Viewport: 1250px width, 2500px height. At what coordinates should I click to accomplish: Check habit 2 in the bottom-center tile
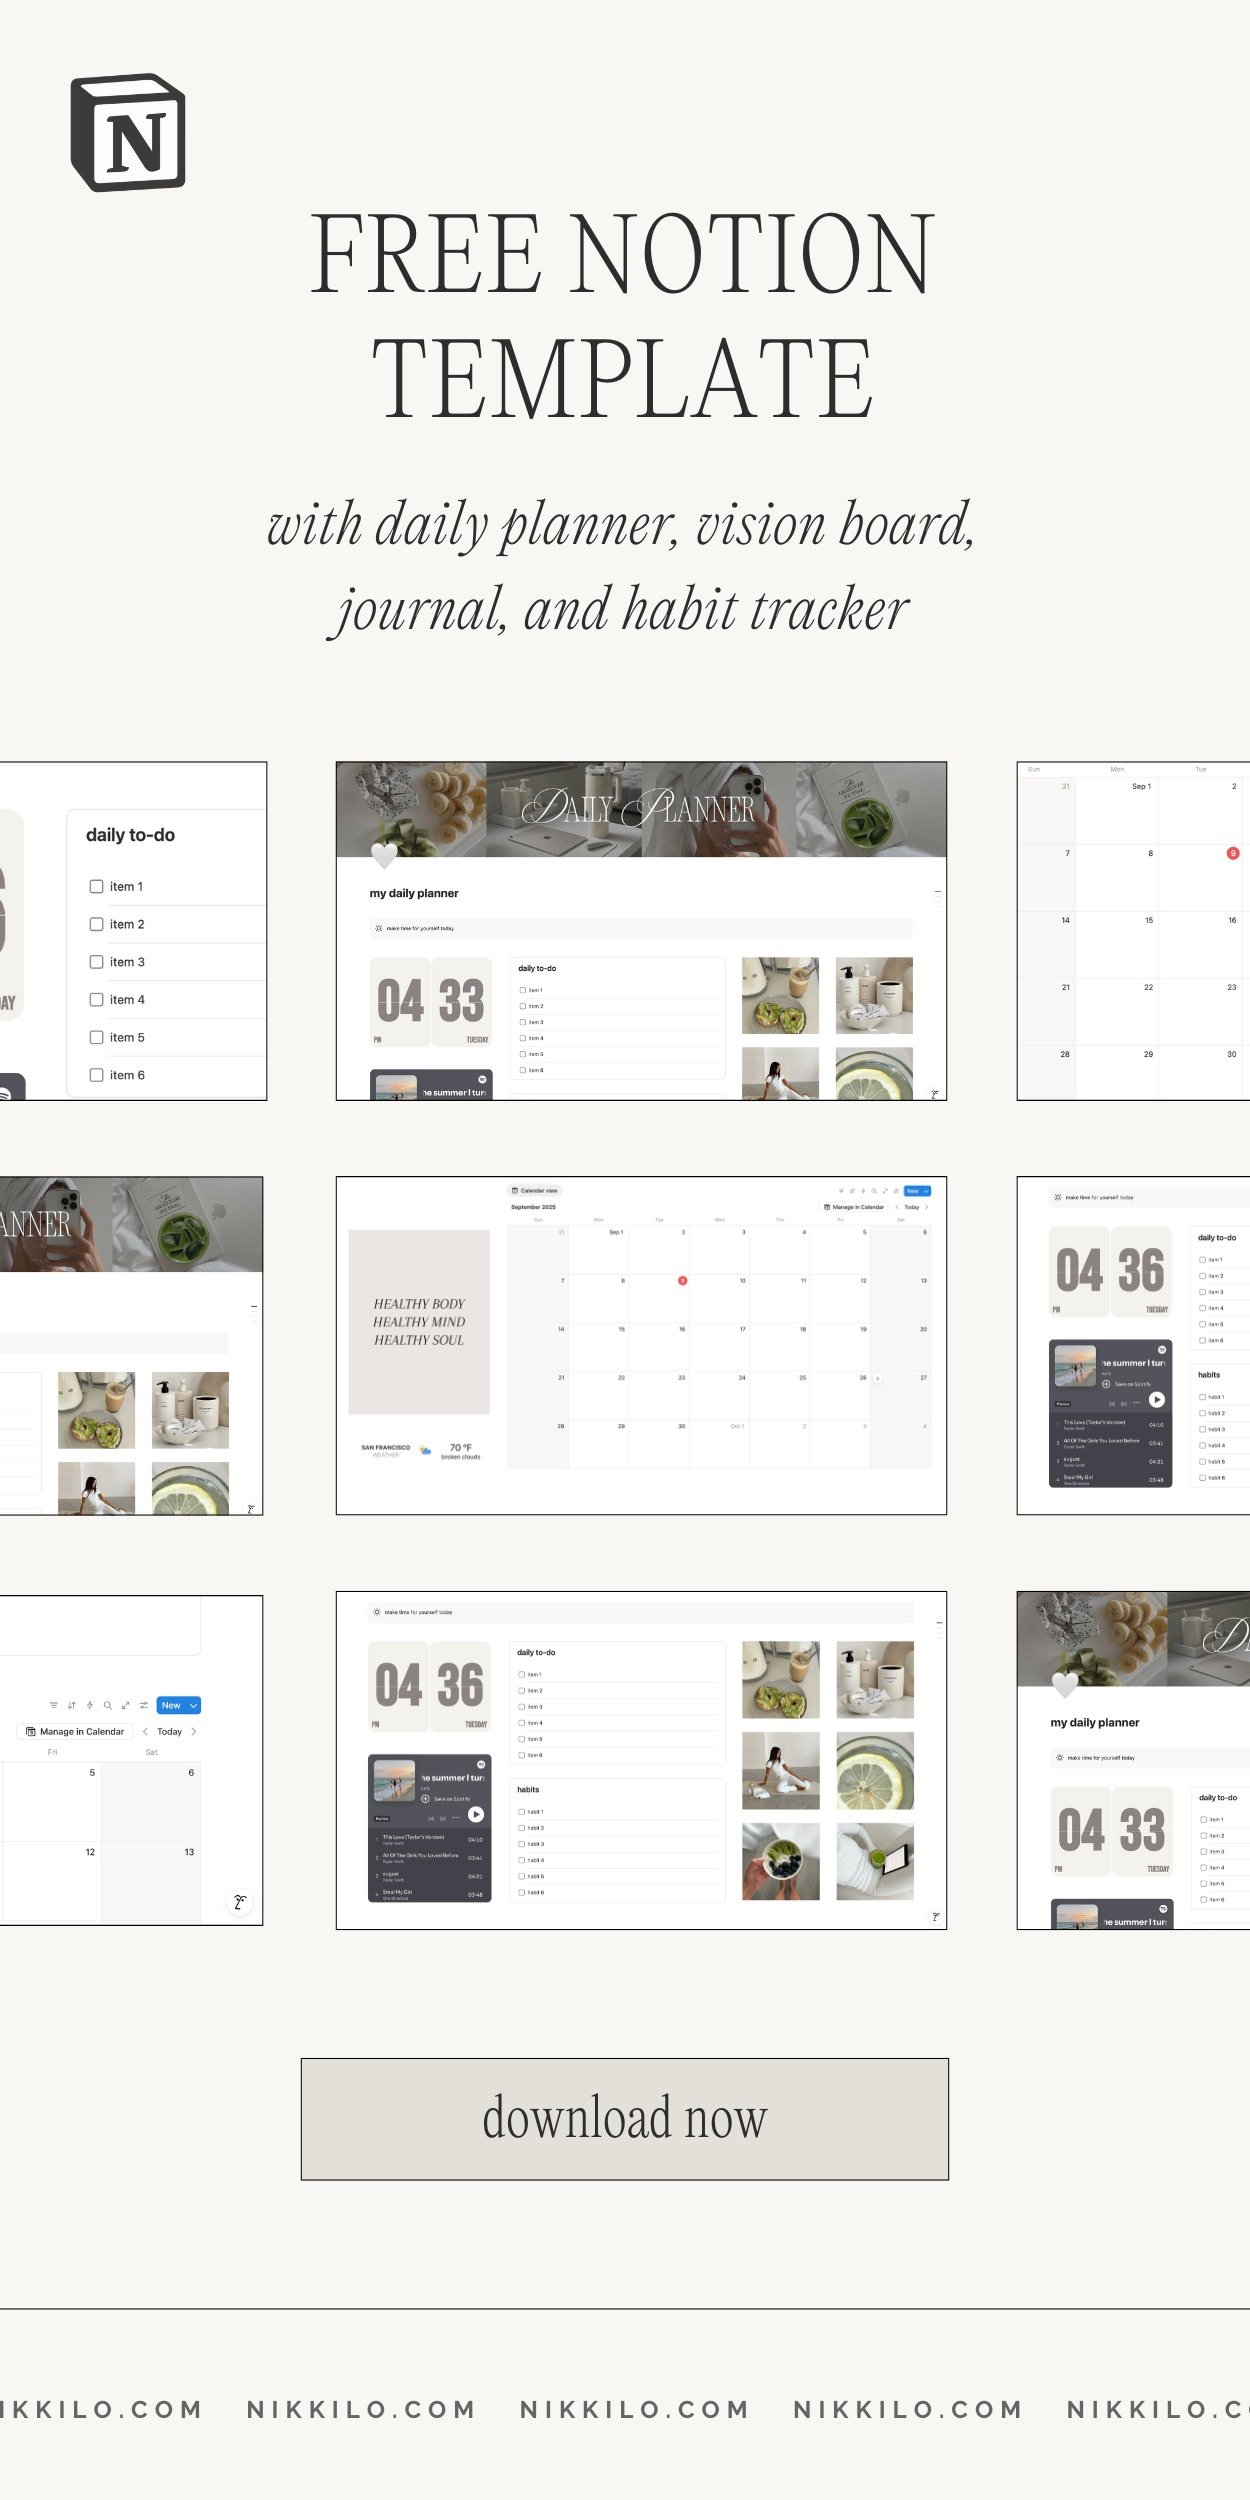522,1828
